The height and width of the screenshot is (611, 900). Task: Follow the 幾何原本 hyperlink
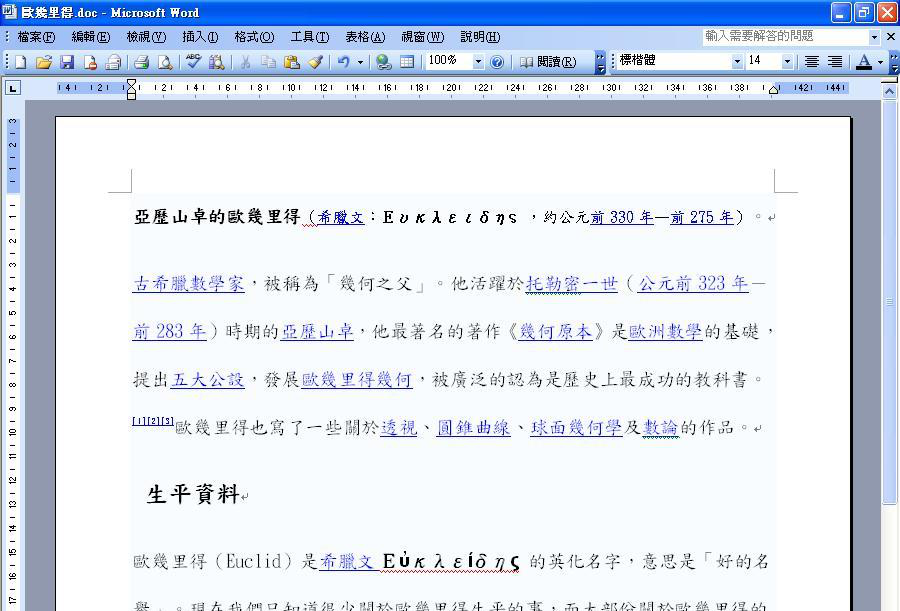555,332
